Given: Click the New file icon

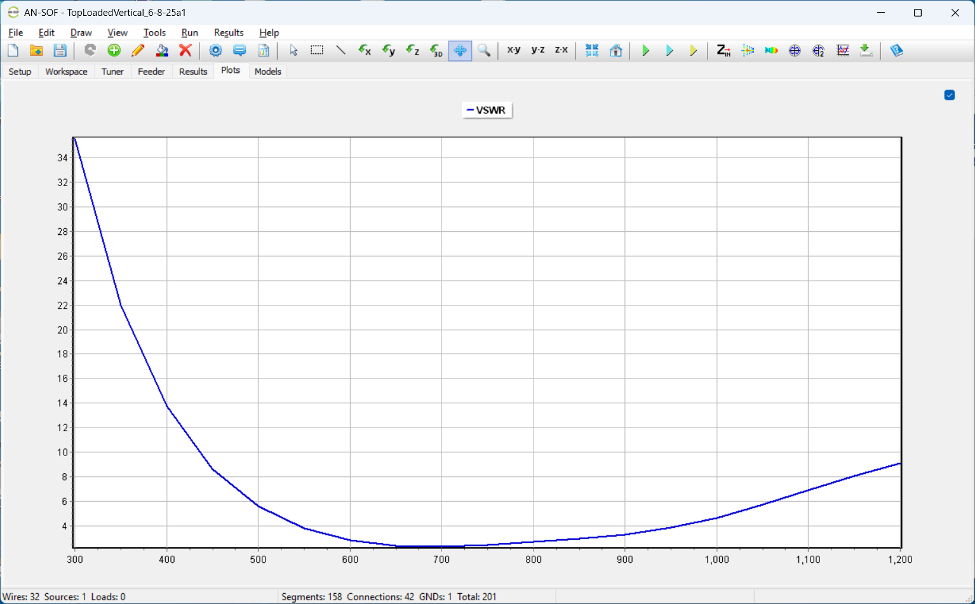Looking at the screenshot, I should (13, 50).
